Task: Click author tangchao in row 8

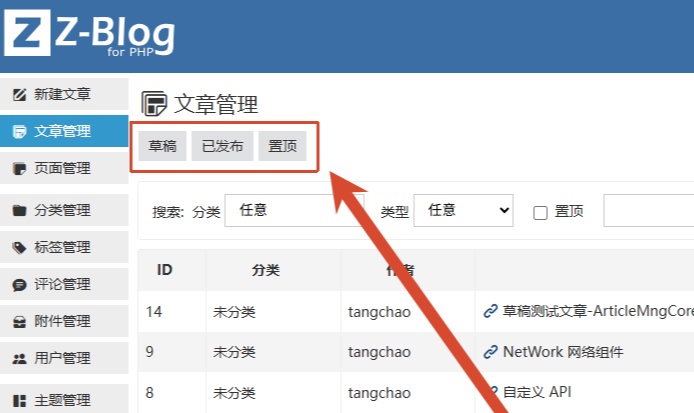Action: pyautogui.click(x=379, y=393)
